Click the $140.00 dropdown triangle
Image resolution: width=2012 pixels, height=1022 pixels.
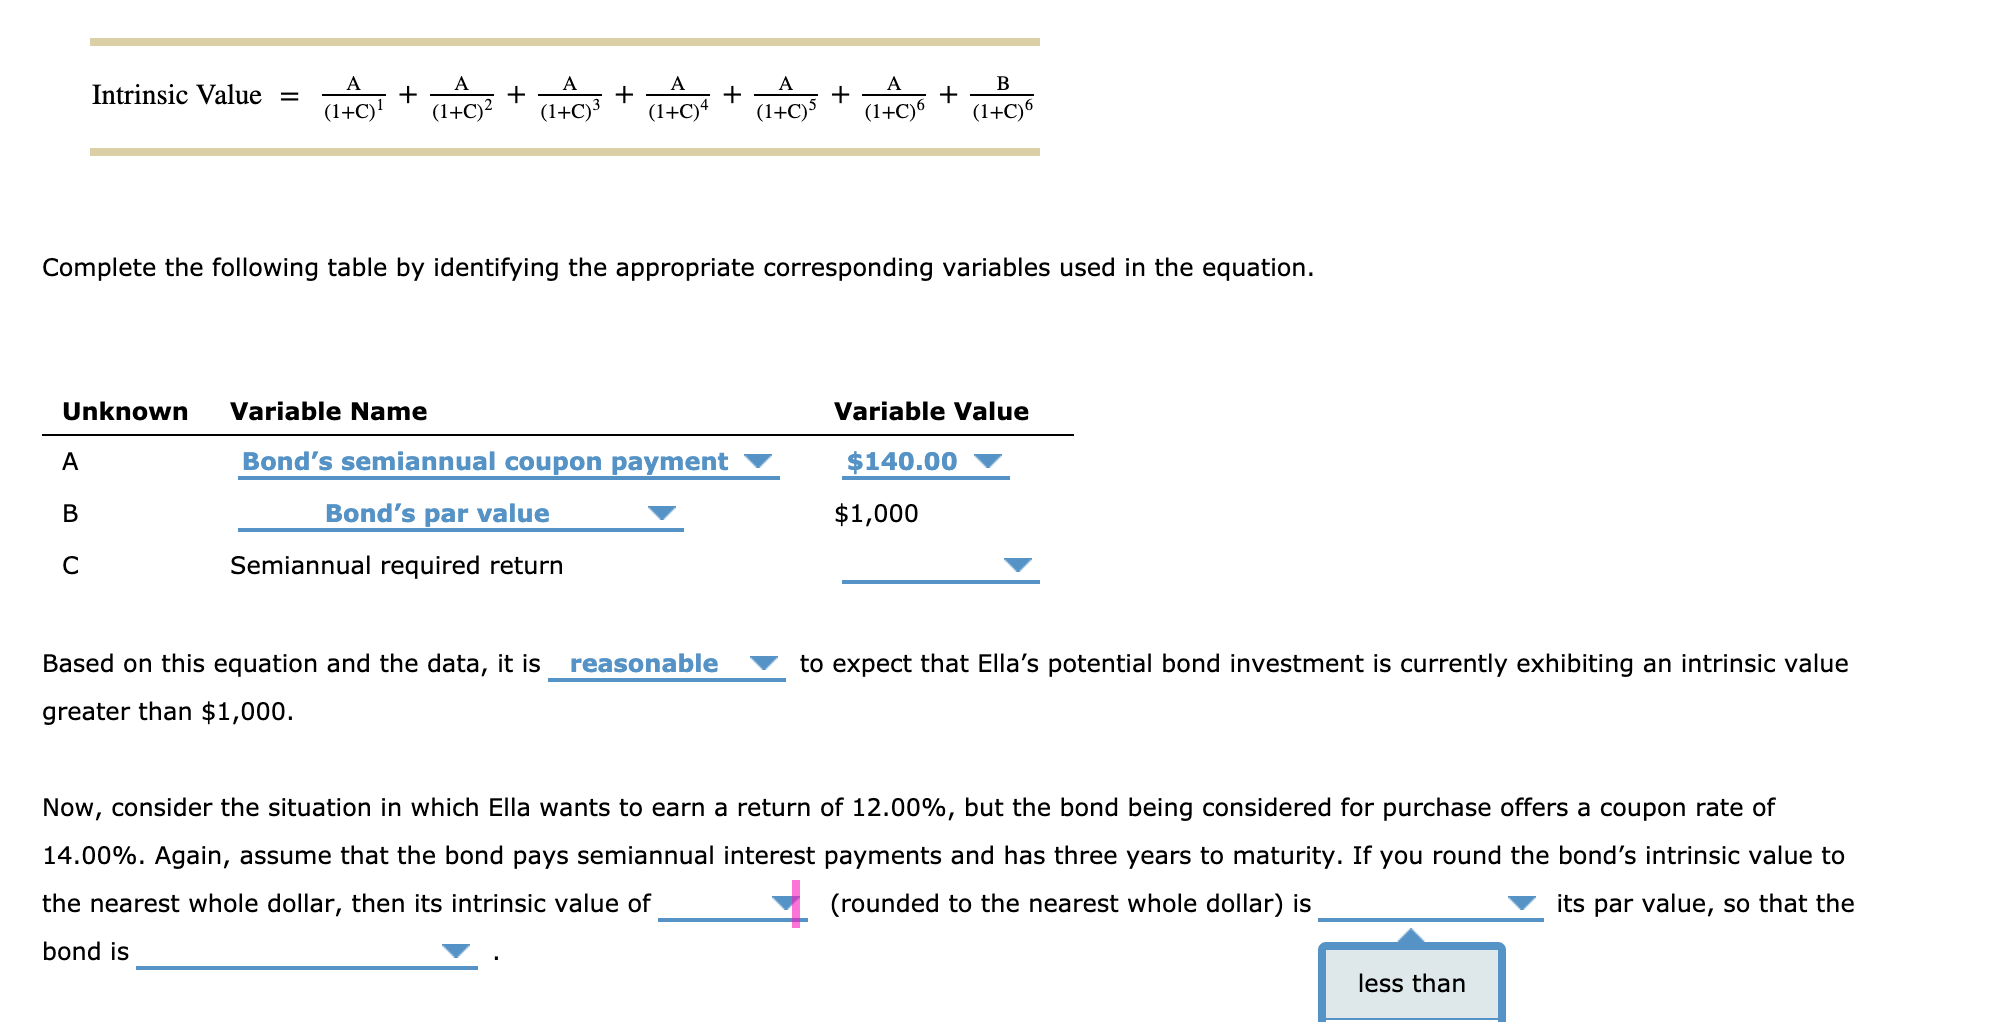988,461
